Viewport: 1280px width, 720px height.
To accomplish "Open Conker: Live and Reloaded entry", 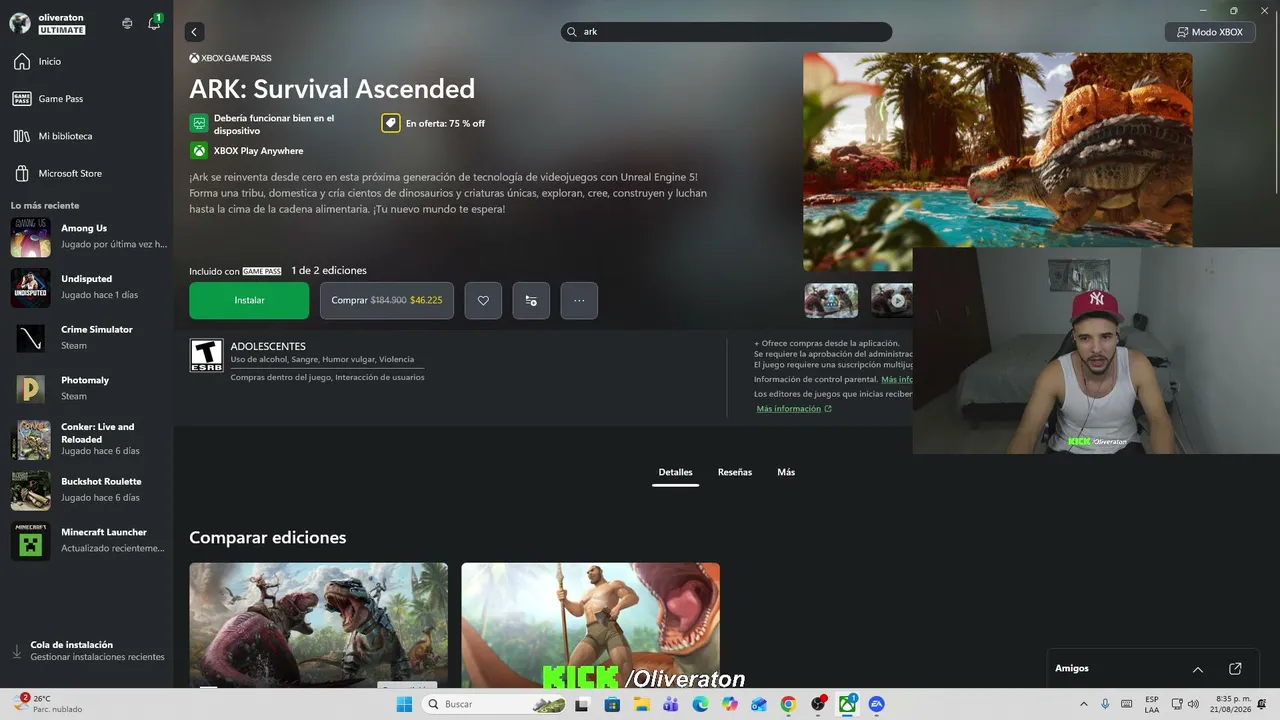I will pyautogui.click(x=87, y=439).
